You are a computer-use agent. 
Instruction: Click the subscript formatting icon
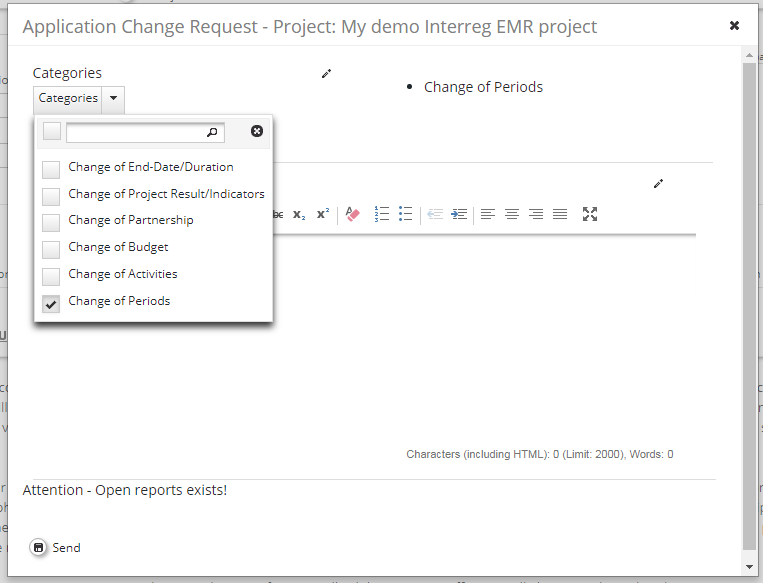[299, 214]
